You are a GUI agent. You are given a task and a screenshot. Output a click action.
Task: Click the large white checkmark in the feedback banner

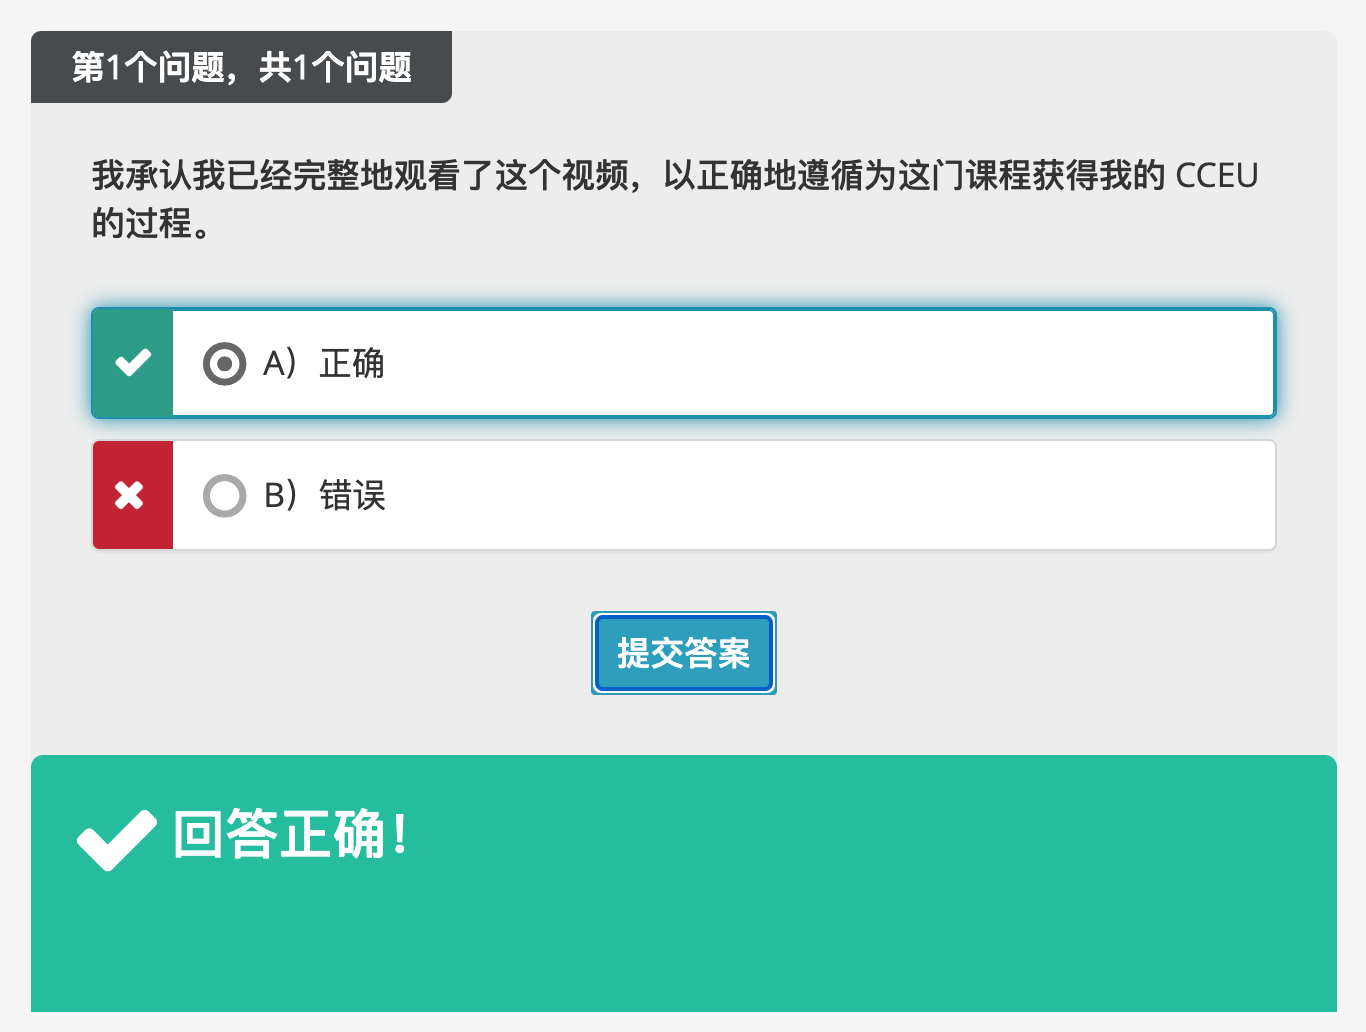pos(117,839)
